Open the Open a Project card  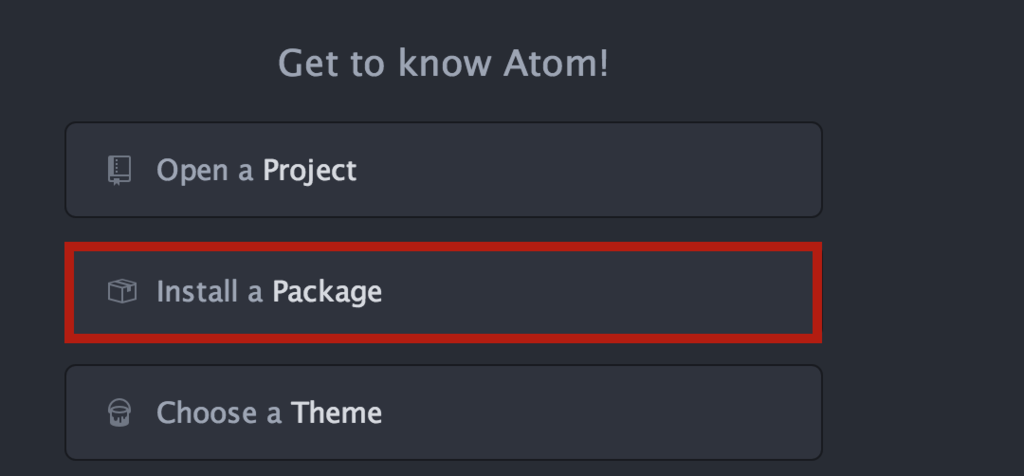(443, 170)
